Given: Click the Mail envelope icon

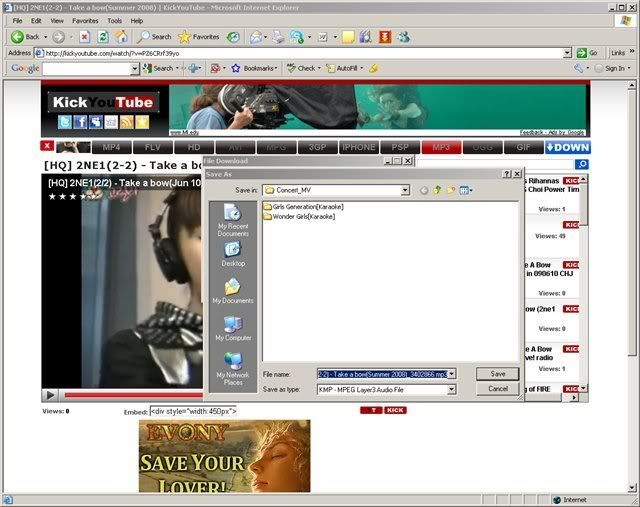Looking at the screenshot, I should [256, 37].
